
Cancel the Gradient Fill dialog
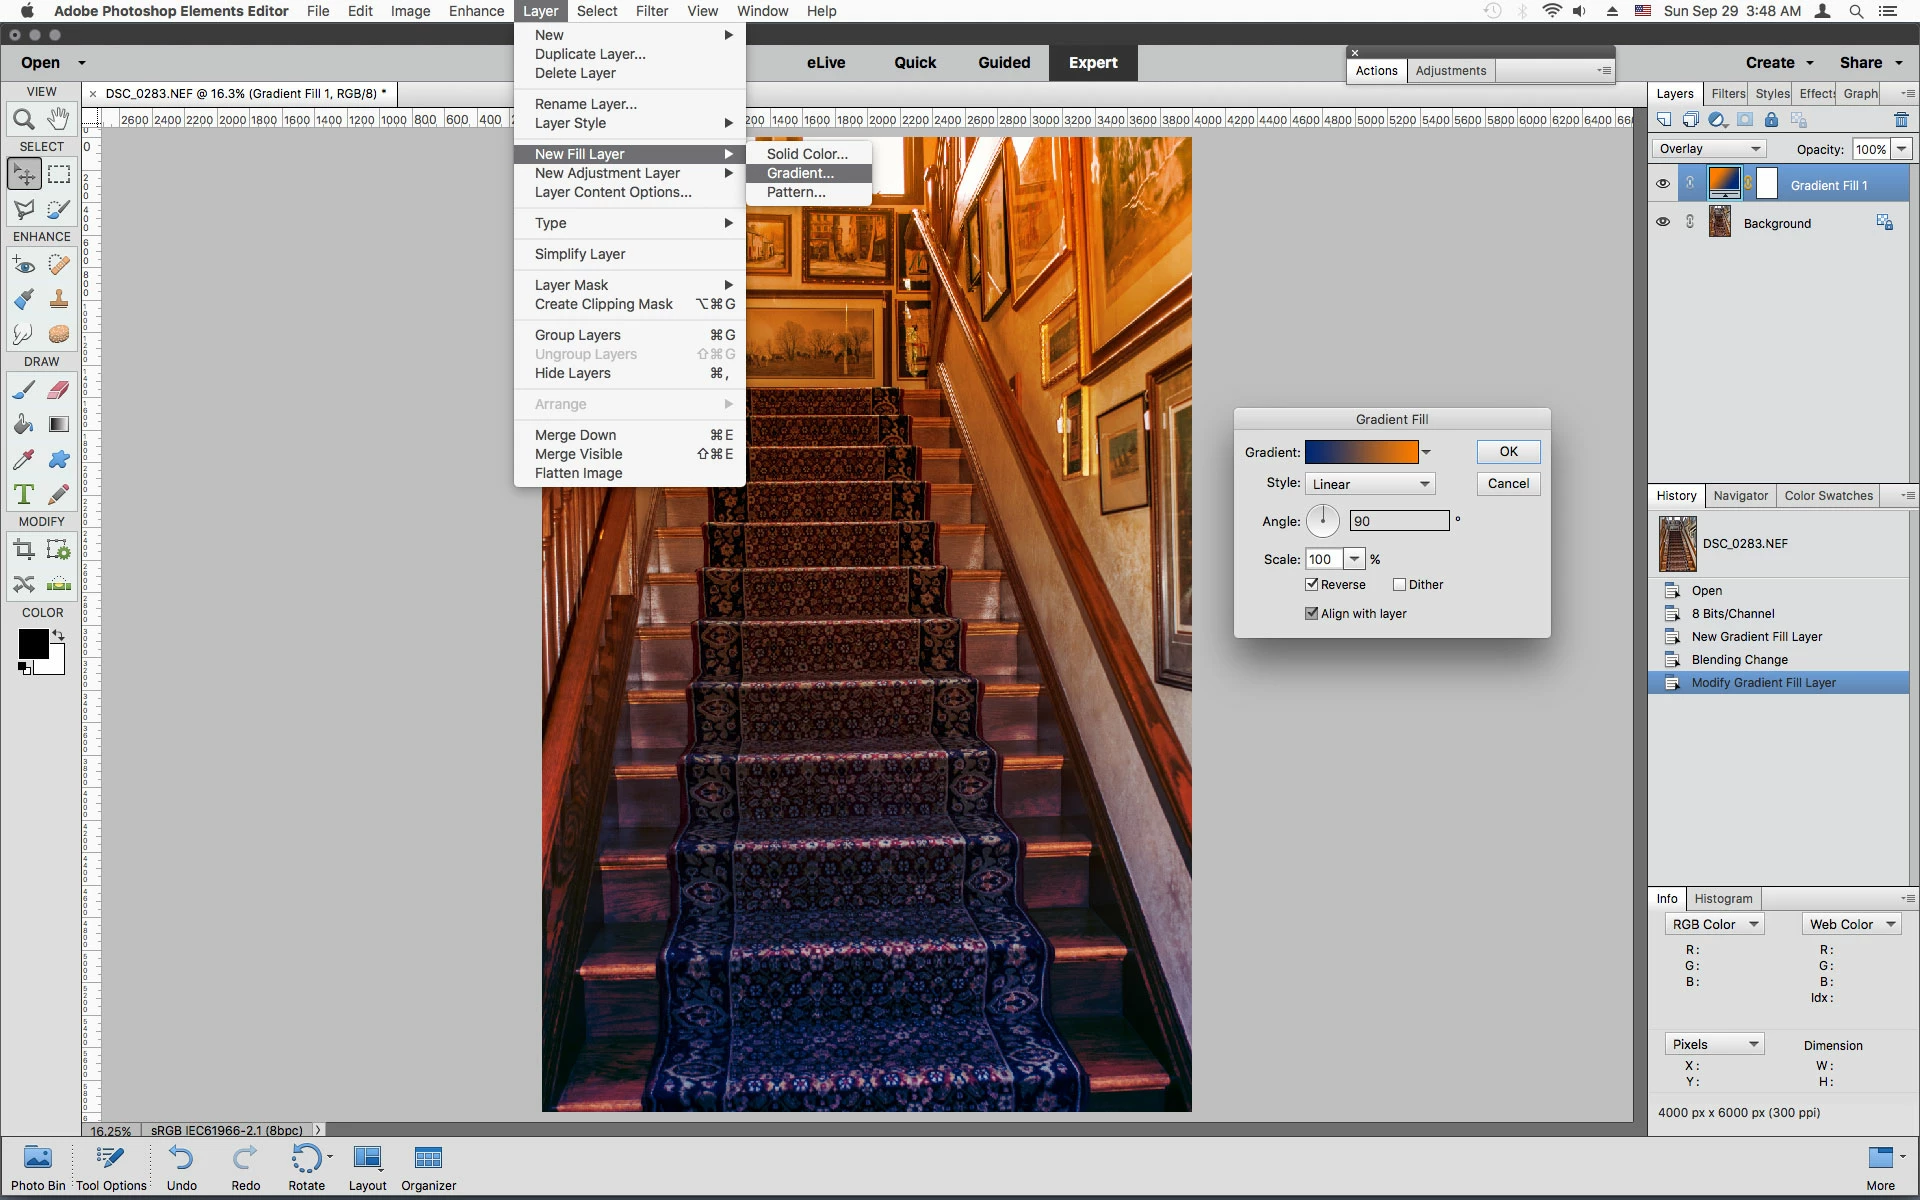coord(1508,484)
